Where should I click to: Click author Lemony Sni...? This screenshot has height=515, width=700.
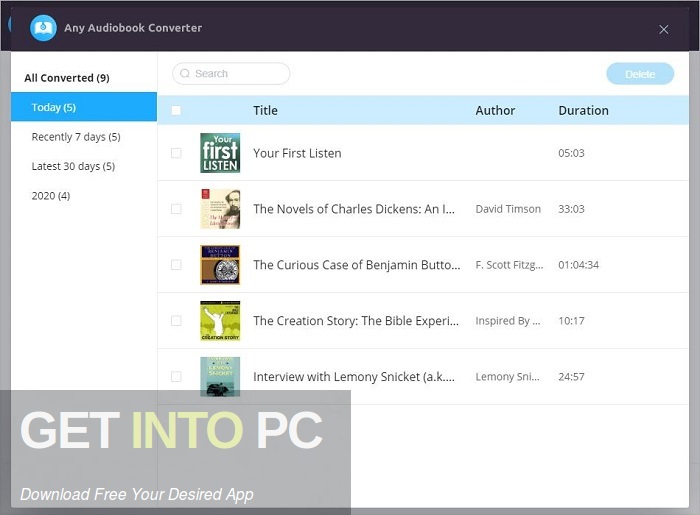coord(508,377)
